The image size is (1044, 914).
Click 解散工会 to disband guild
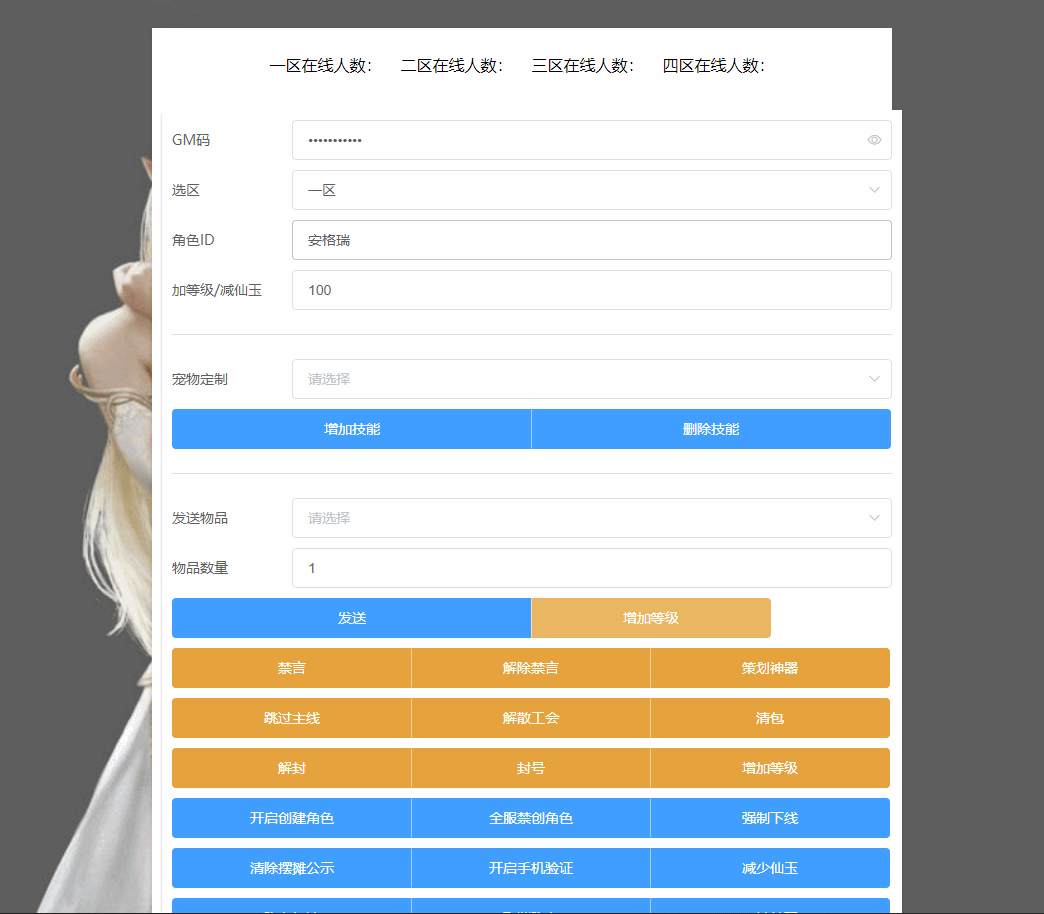click(x=531, y=718)
